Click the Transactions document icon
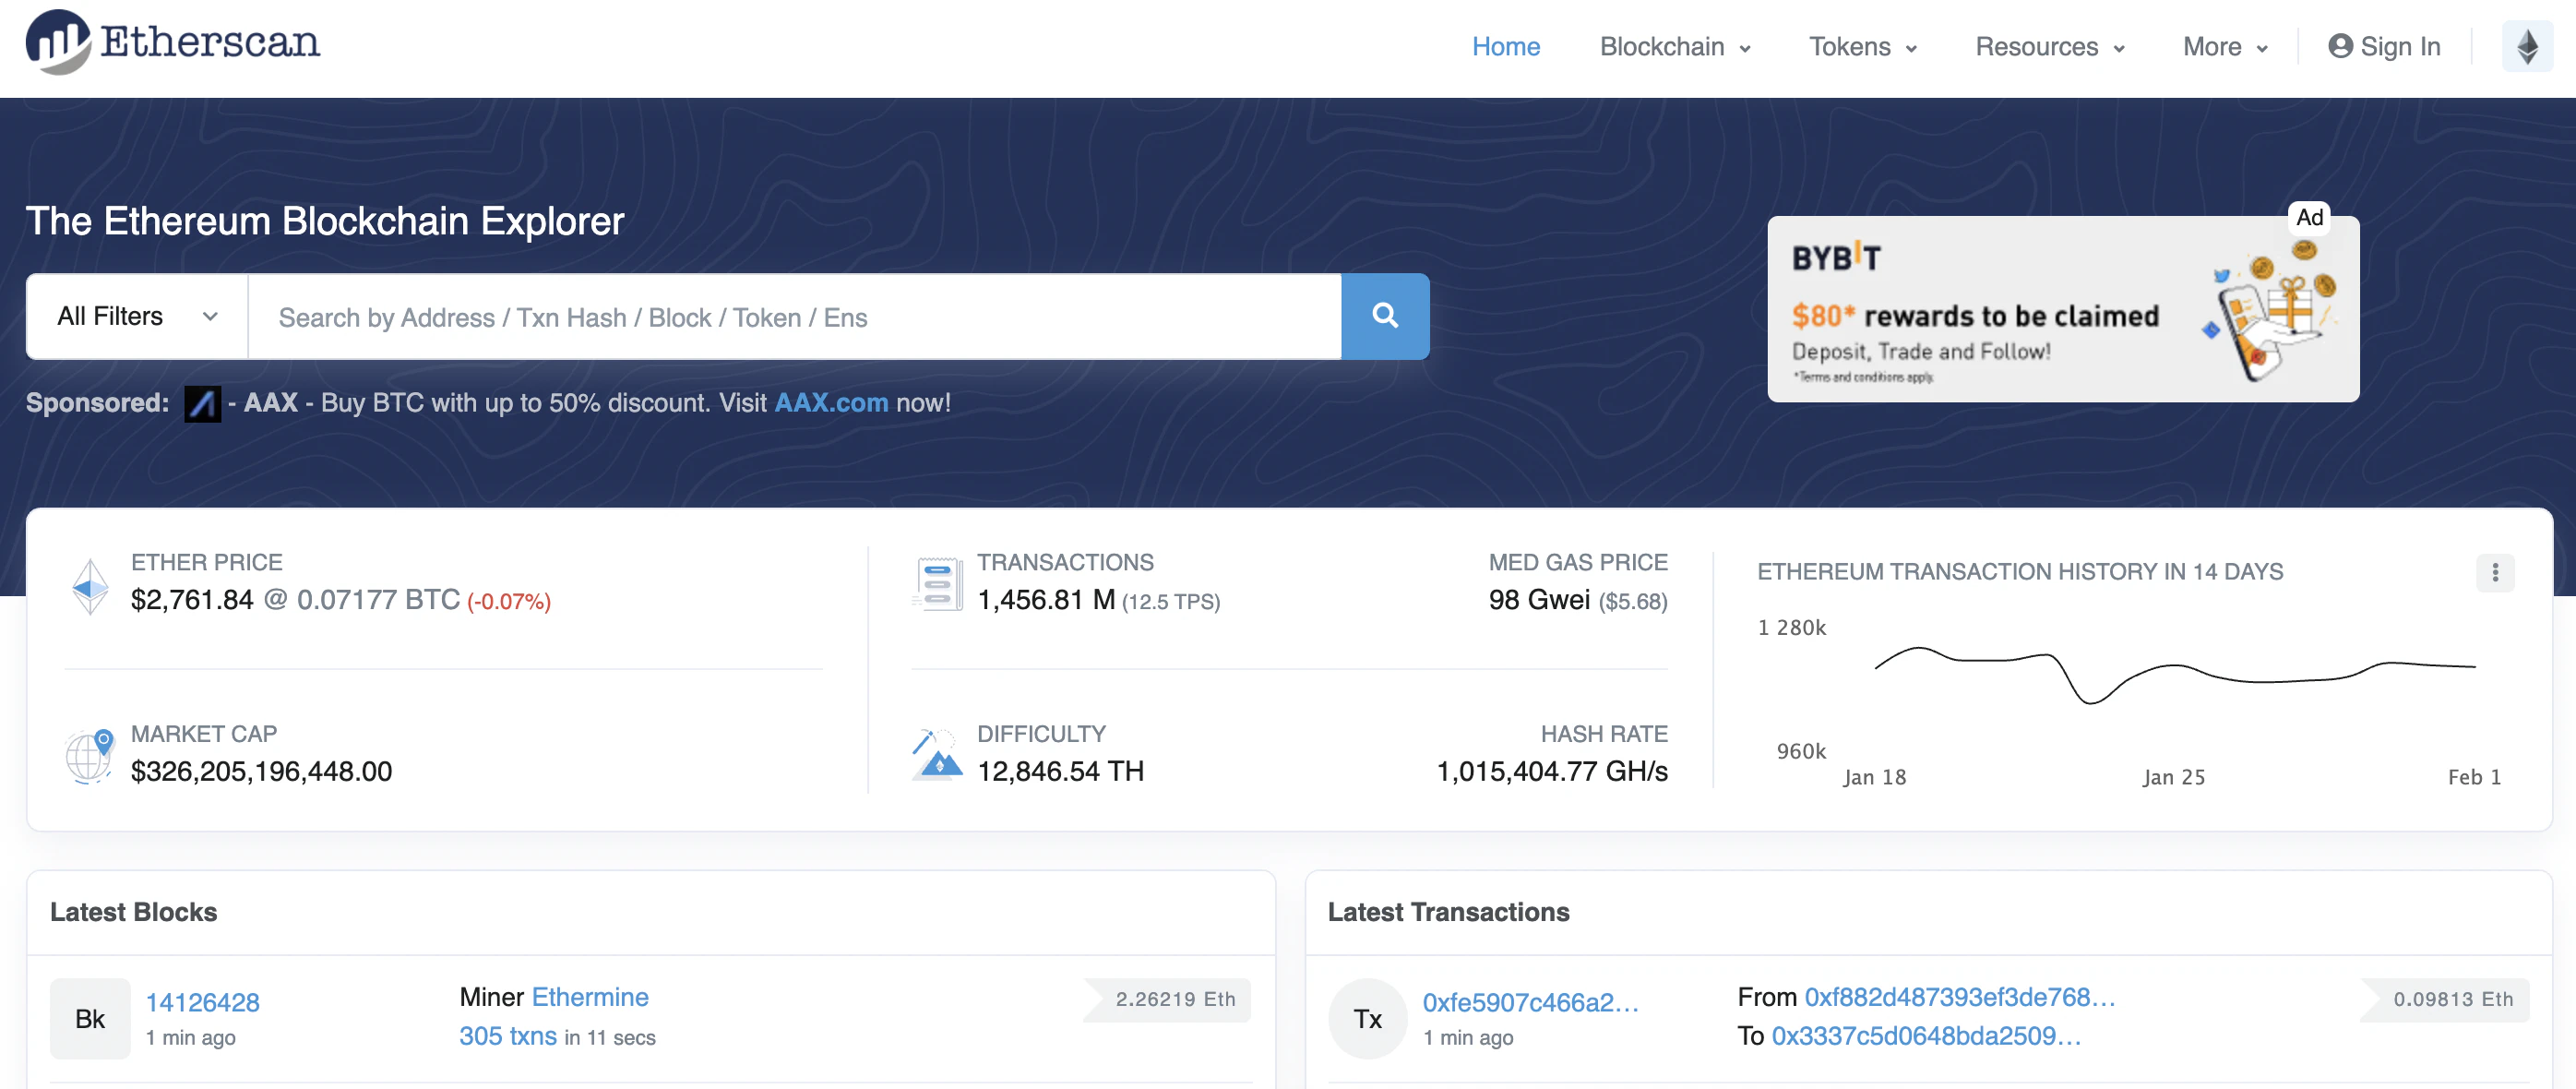 coord(937,583)
